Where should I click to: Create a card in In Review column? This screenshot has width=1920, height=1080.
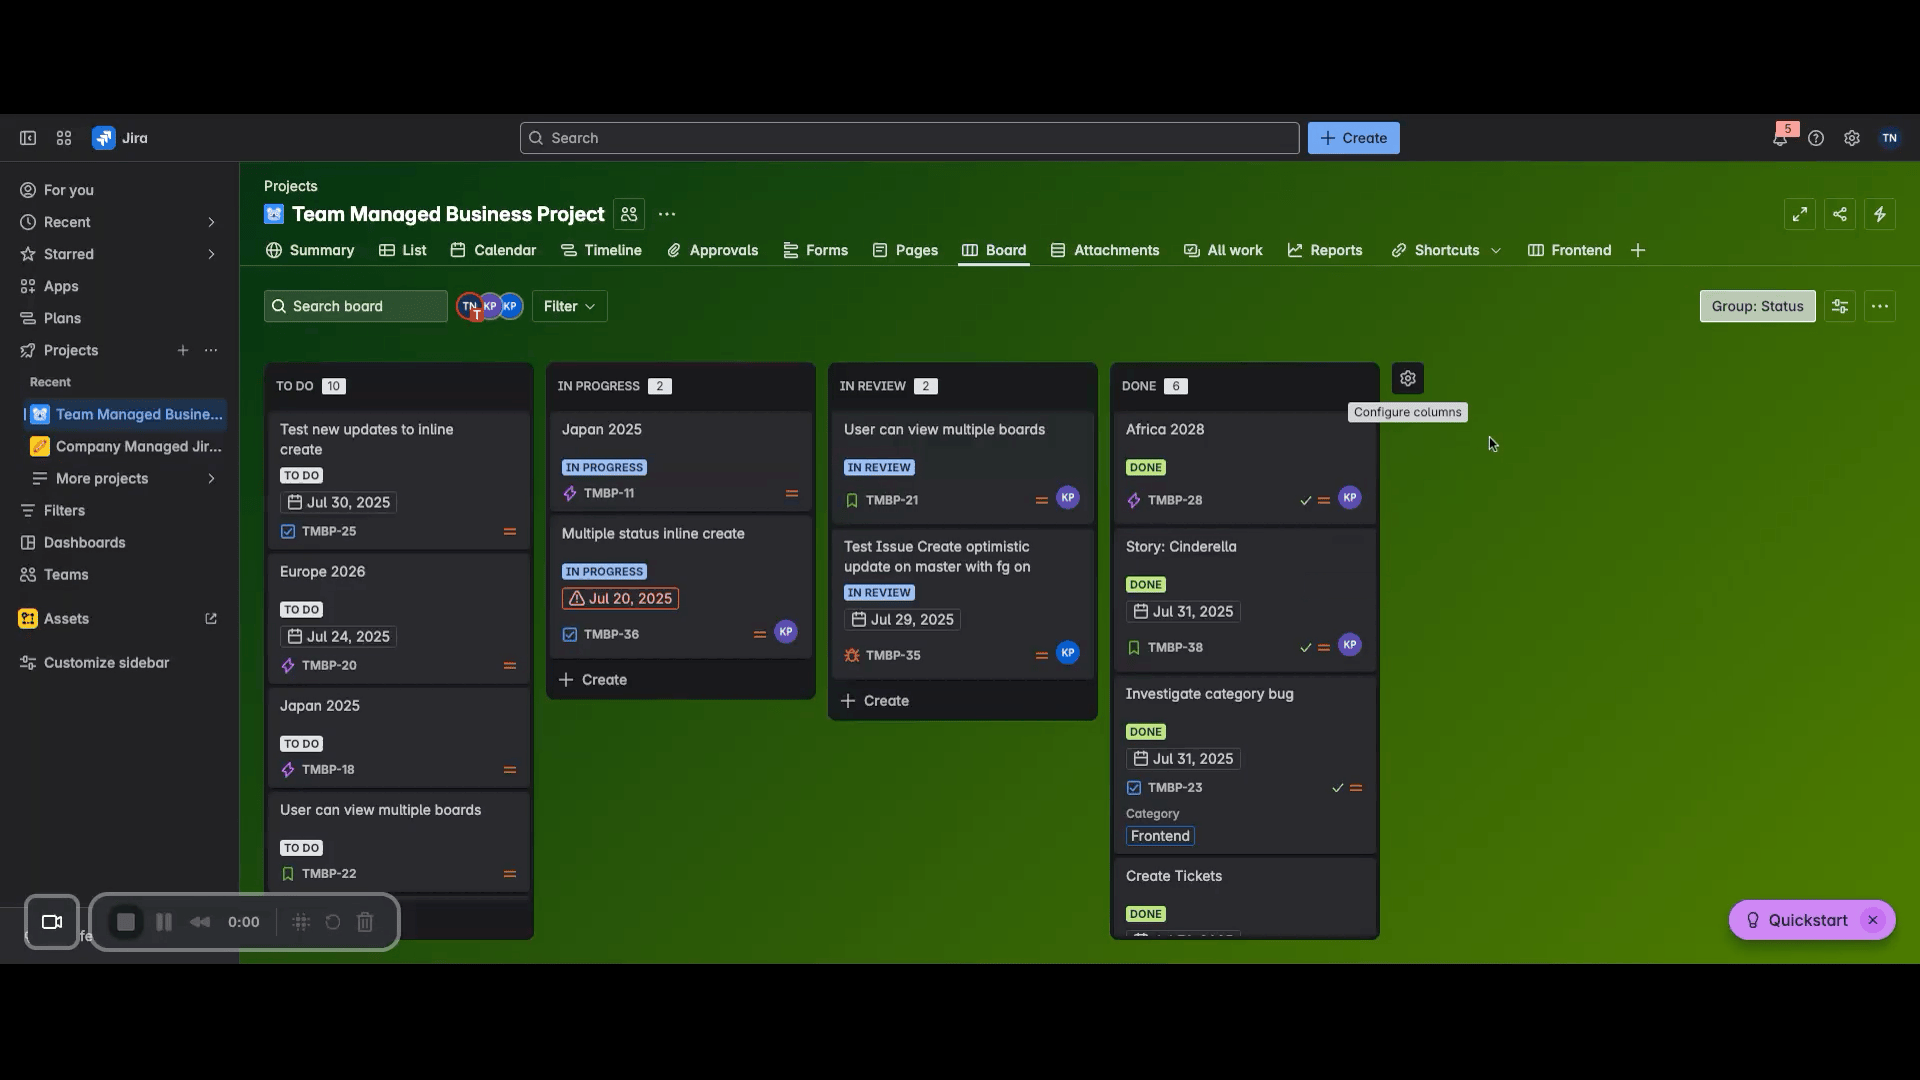(x=875, y=701)
